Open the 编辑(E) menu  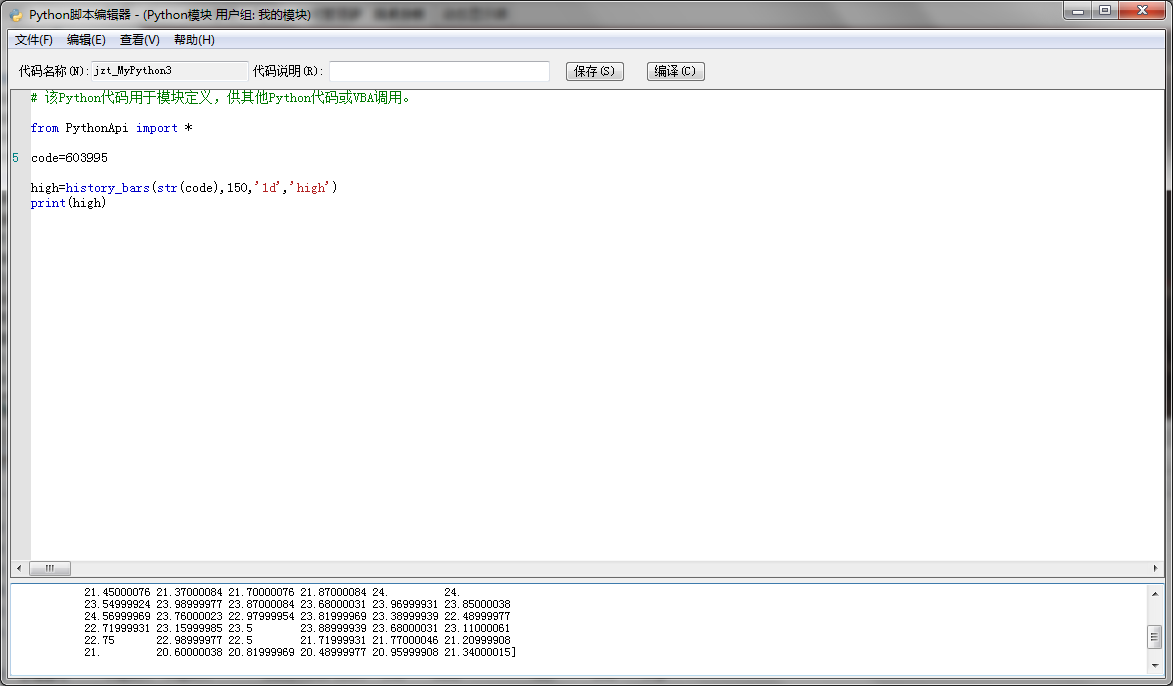86,40
